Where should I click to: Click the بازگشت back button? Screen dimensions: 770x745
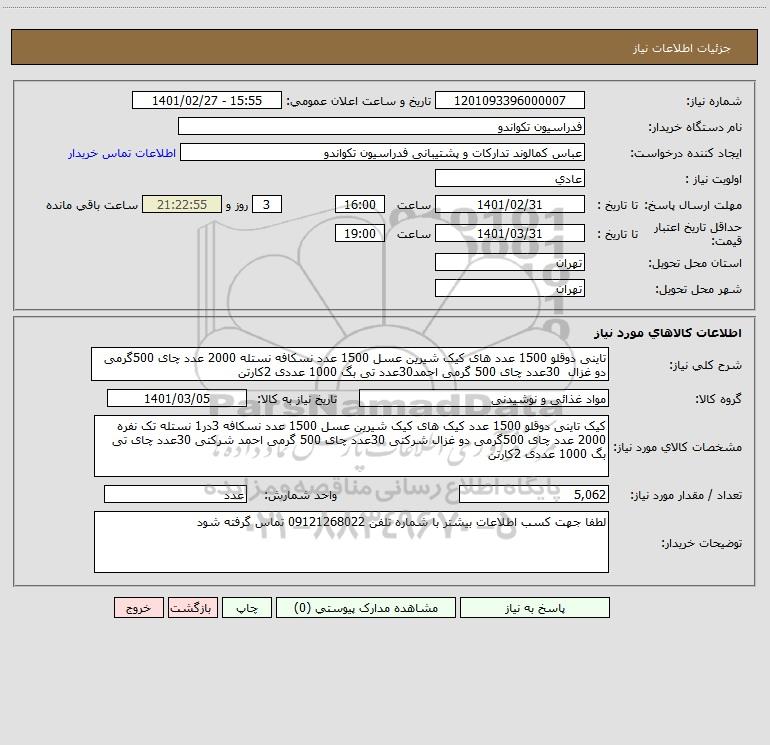click(x=192, y=607)
